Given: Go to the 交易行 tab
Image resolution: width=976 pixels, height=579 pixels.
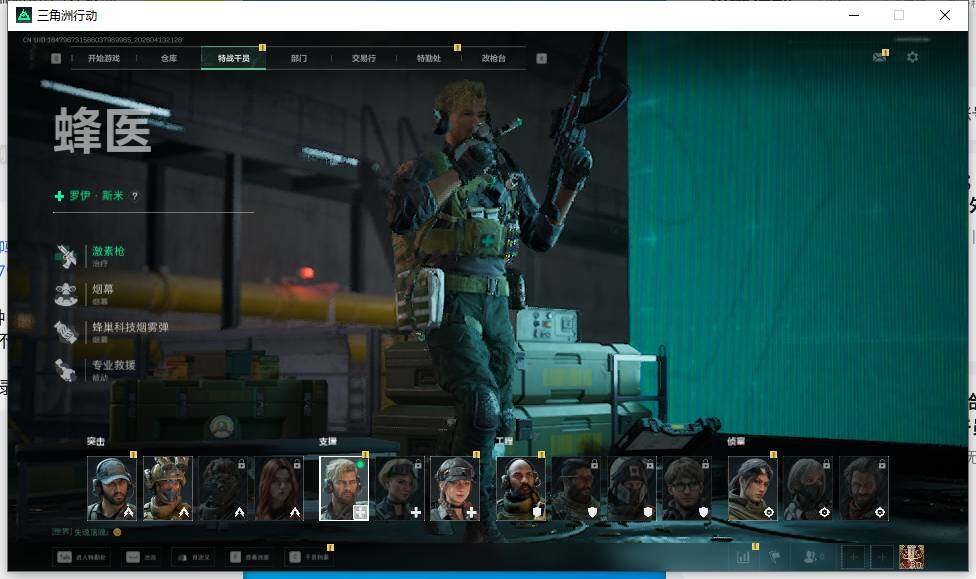Looking at the screenshot, I should 363,59.
